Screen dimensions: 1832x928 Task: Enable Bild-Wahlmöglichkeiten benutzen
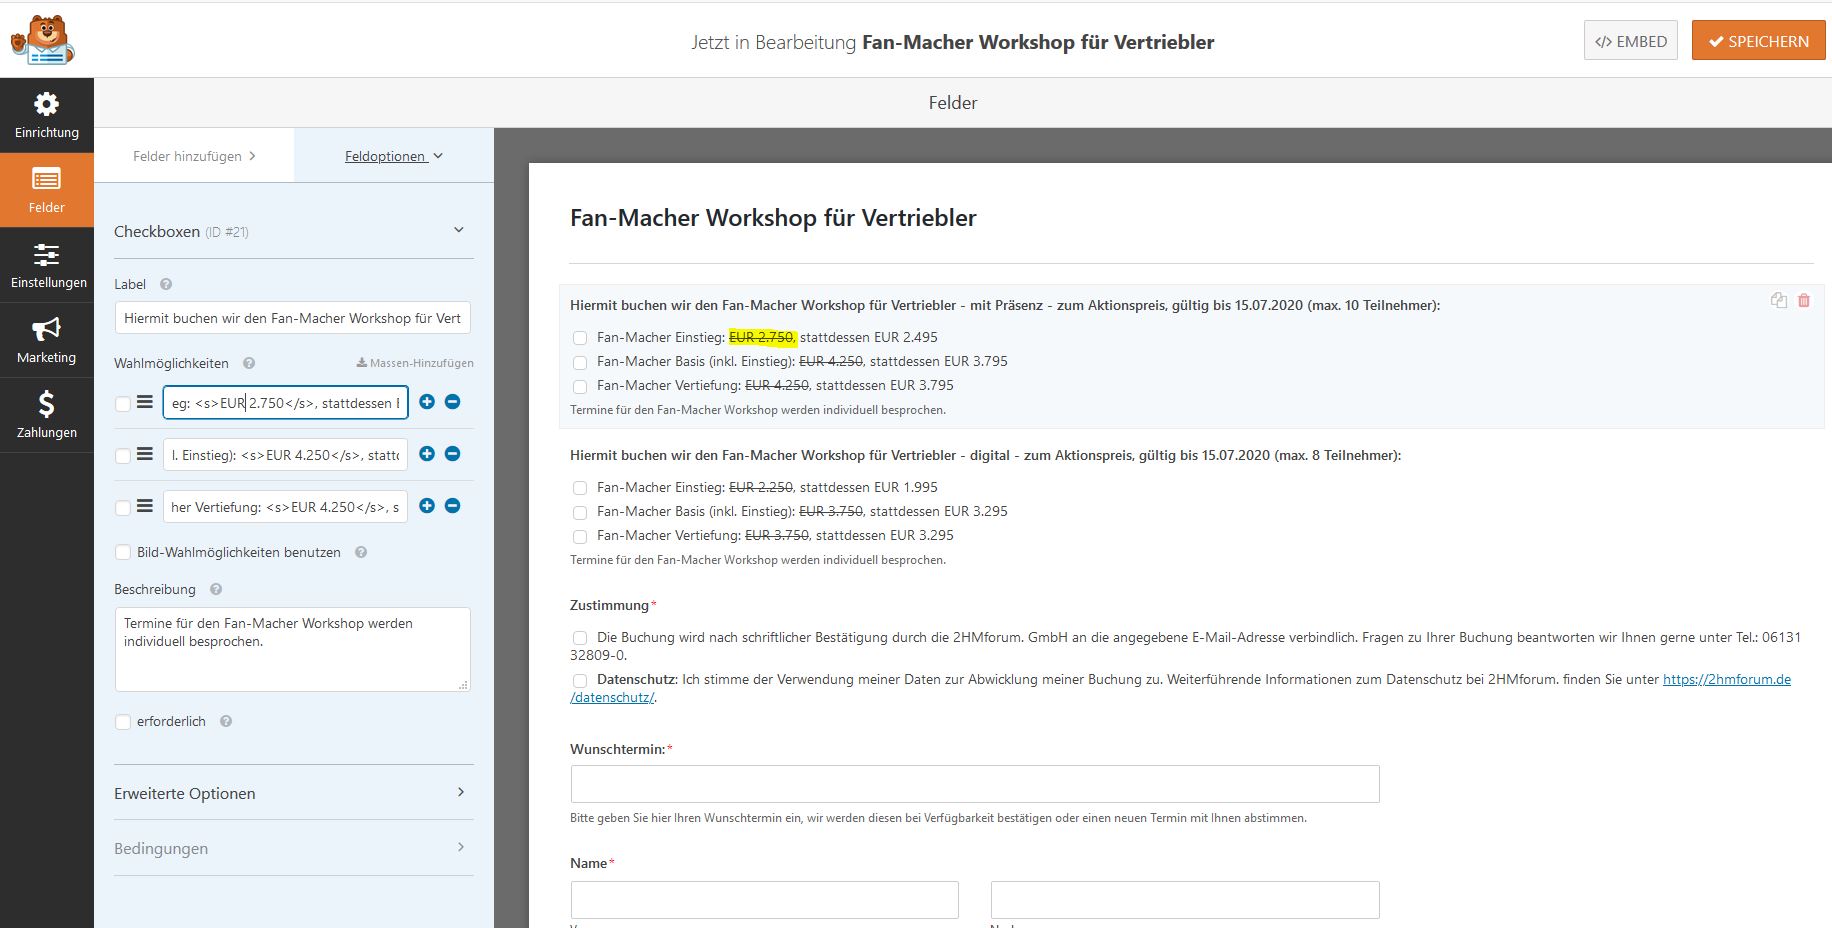coord(123,552)
